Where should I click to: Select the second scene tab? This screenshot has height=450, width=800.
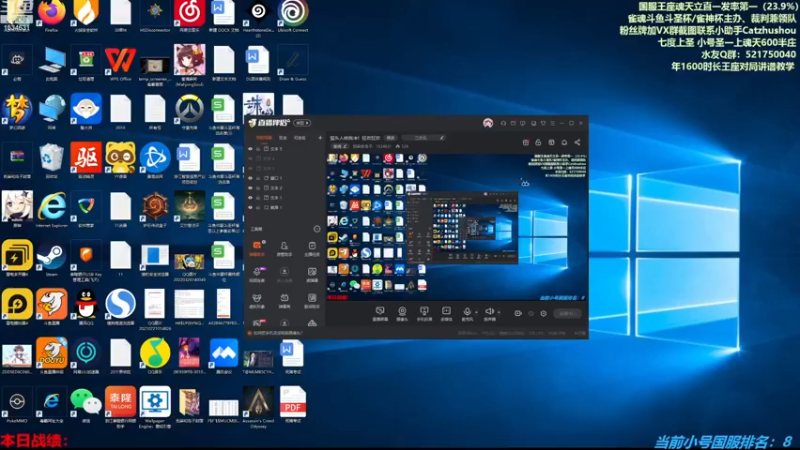[x=283, y=138]
